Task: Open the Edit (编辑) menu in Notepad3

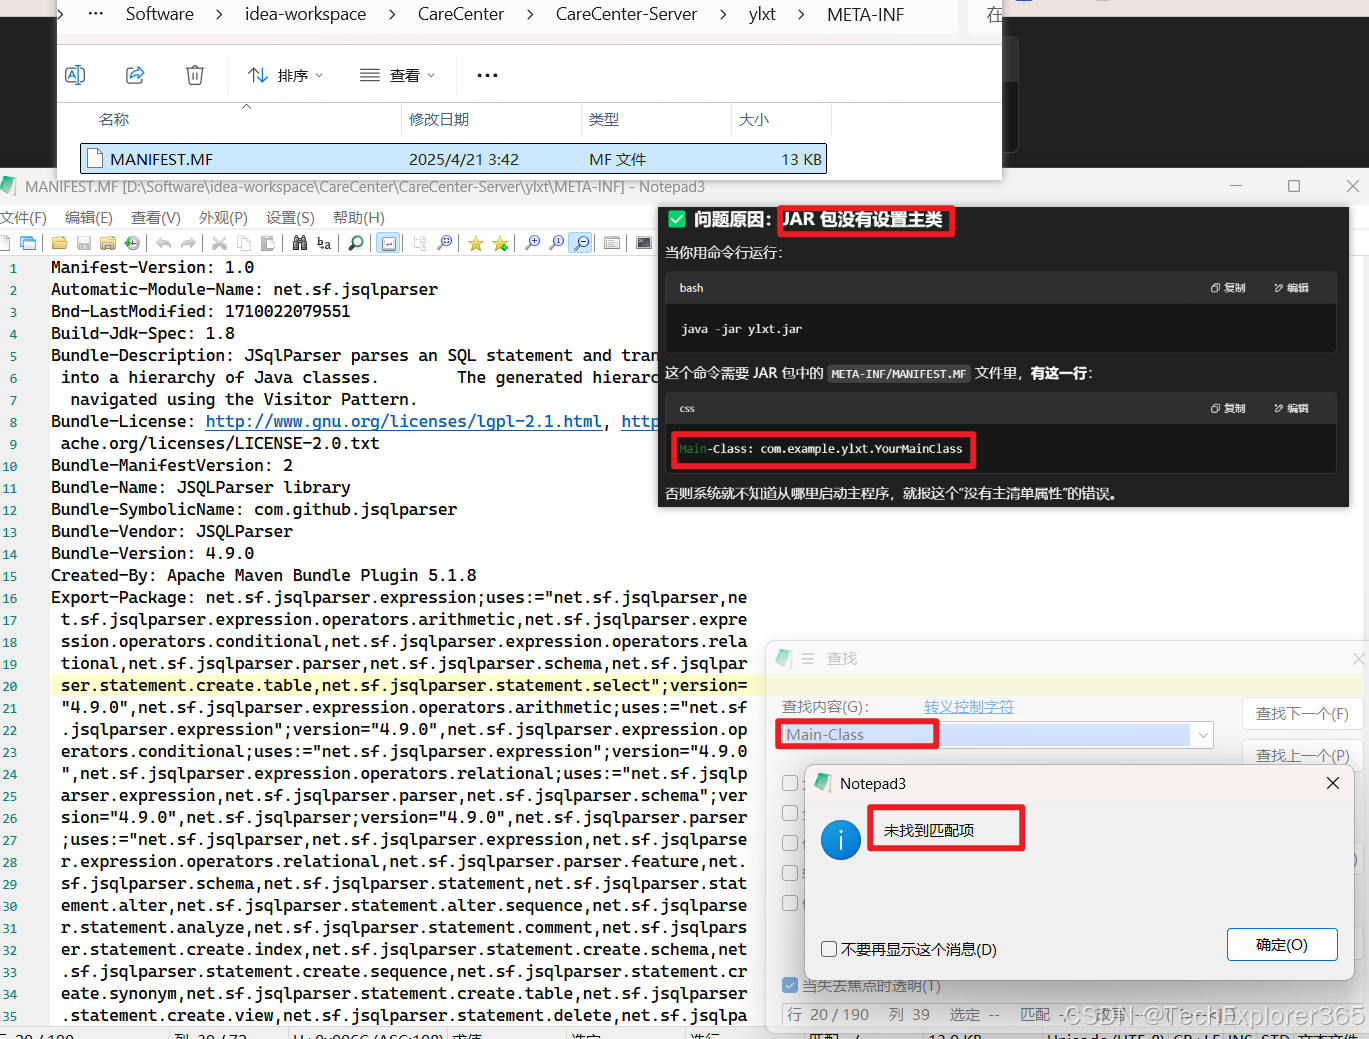Action: click(89, 217)
